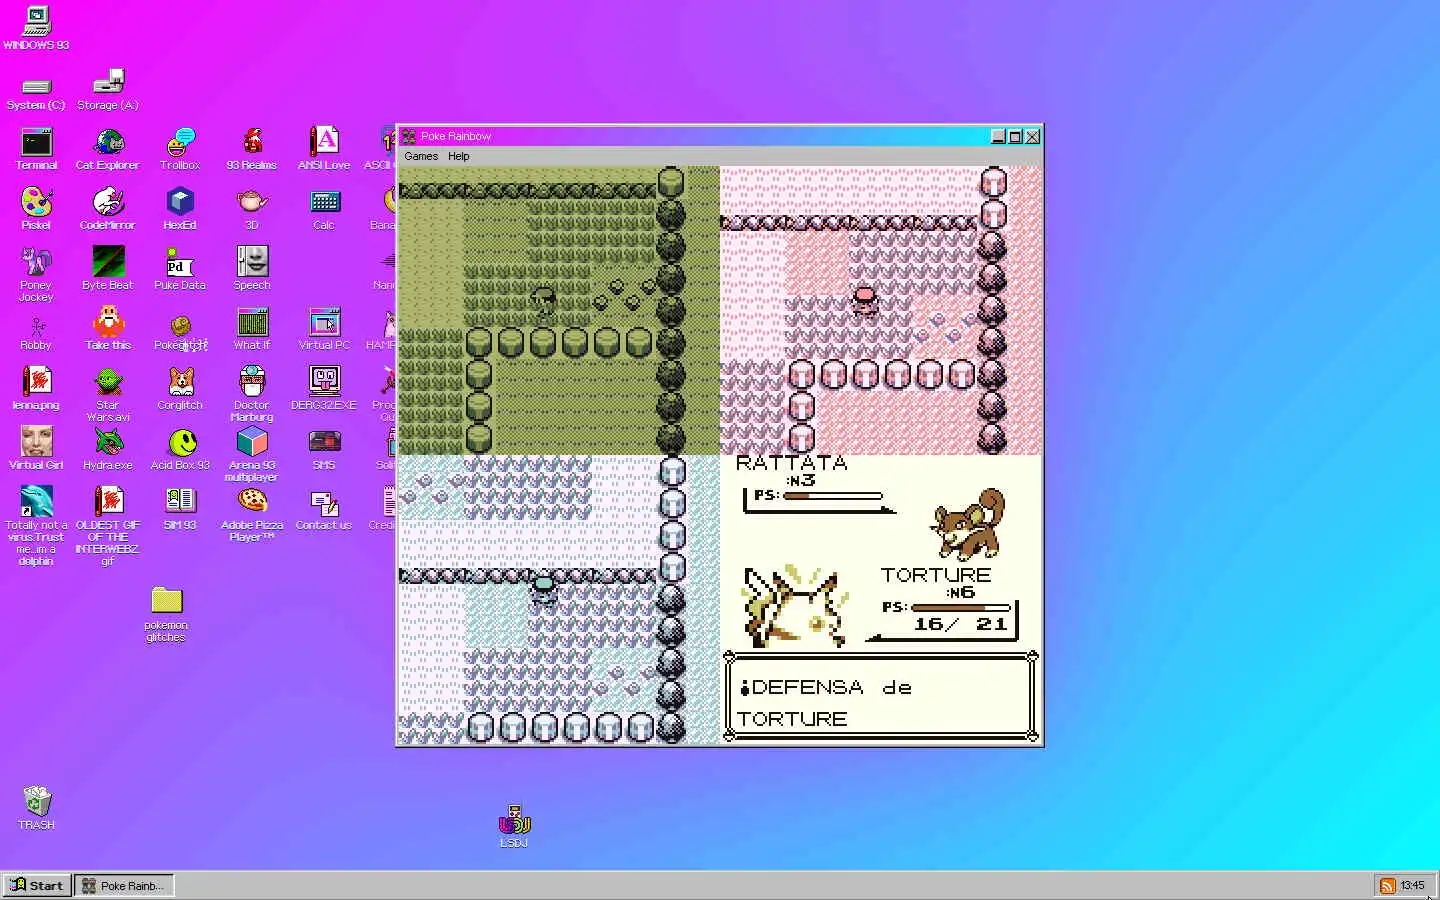The height and width of the screenshot is (900, 1440).
Task: Open the Trollbox chat icon
Action: (x=180, y=149)
